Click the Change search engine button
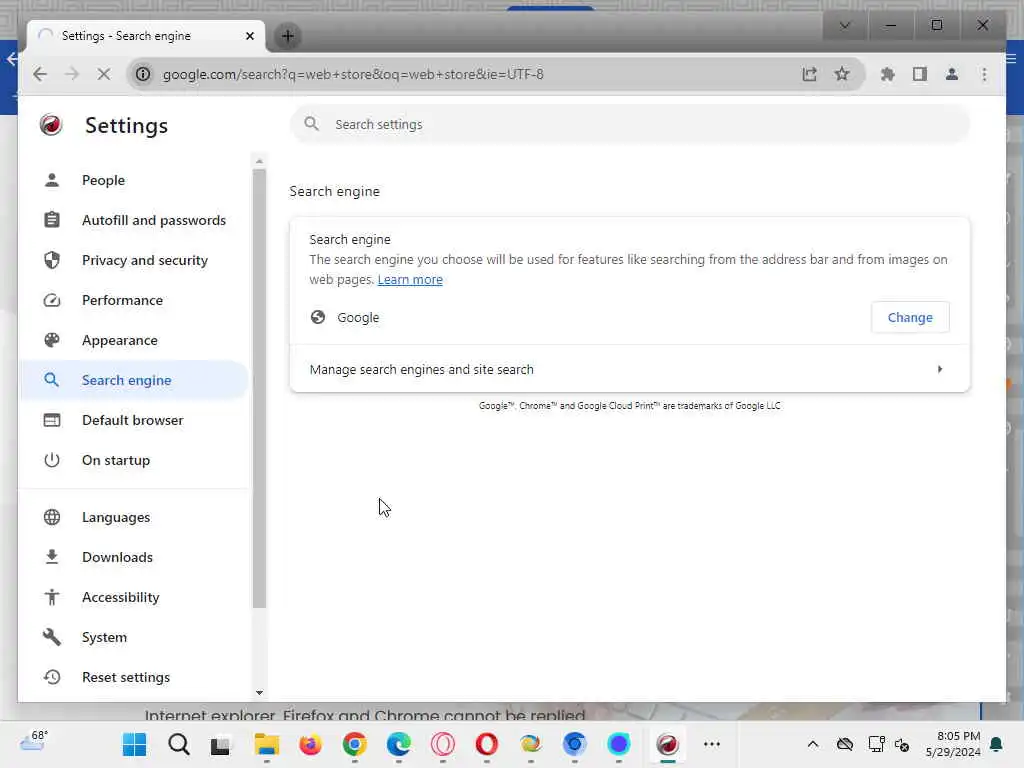 point(910,317)
